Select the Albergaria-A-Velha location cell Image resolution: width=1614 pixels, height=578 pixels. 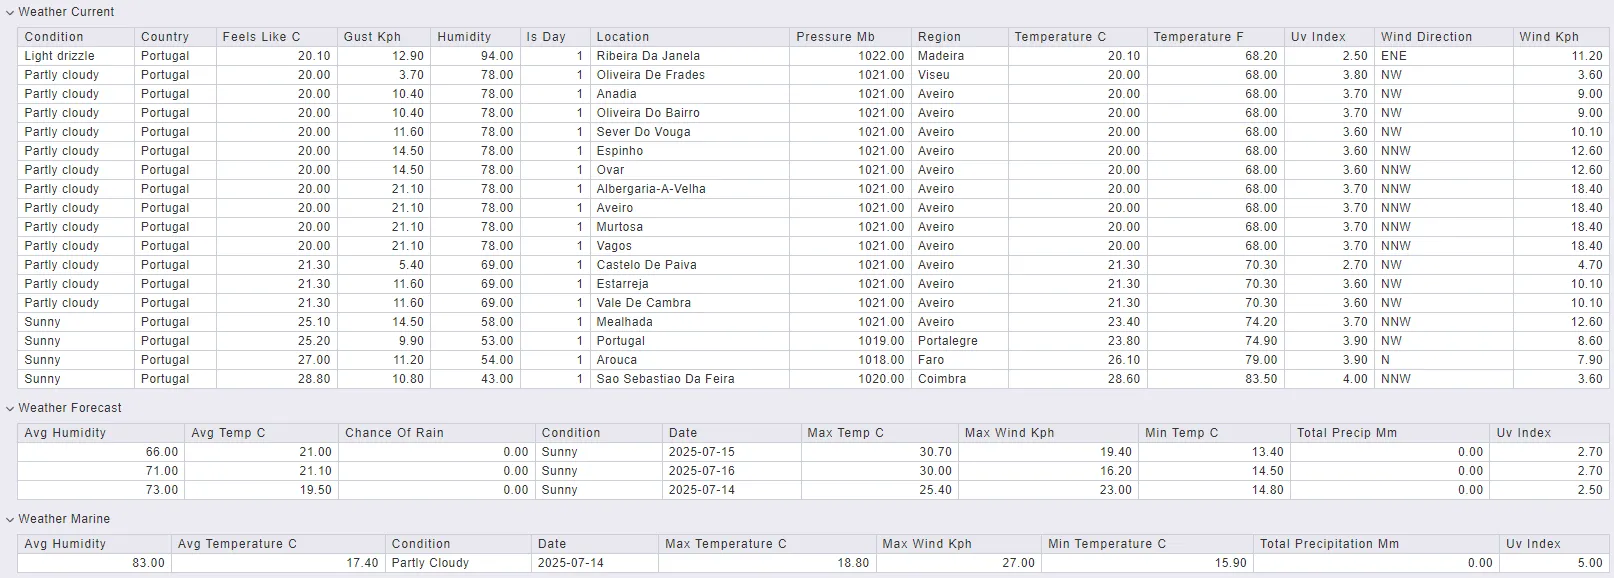690,189
